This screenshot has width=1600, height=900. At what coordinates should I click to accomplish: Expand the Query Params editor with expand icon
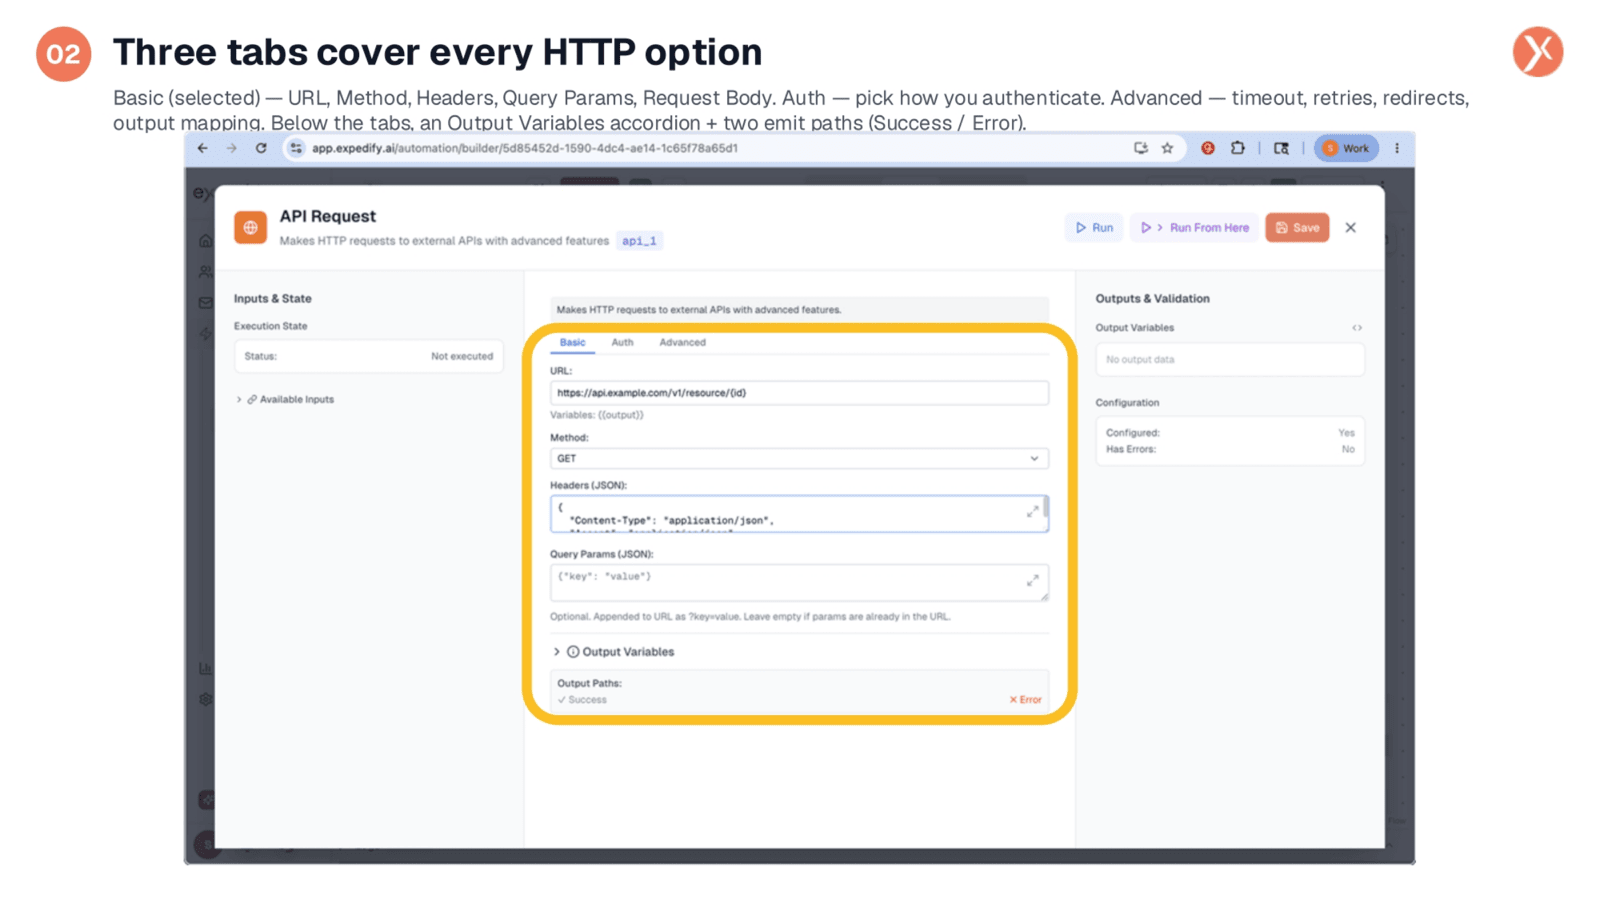[x=1033, y=580]
